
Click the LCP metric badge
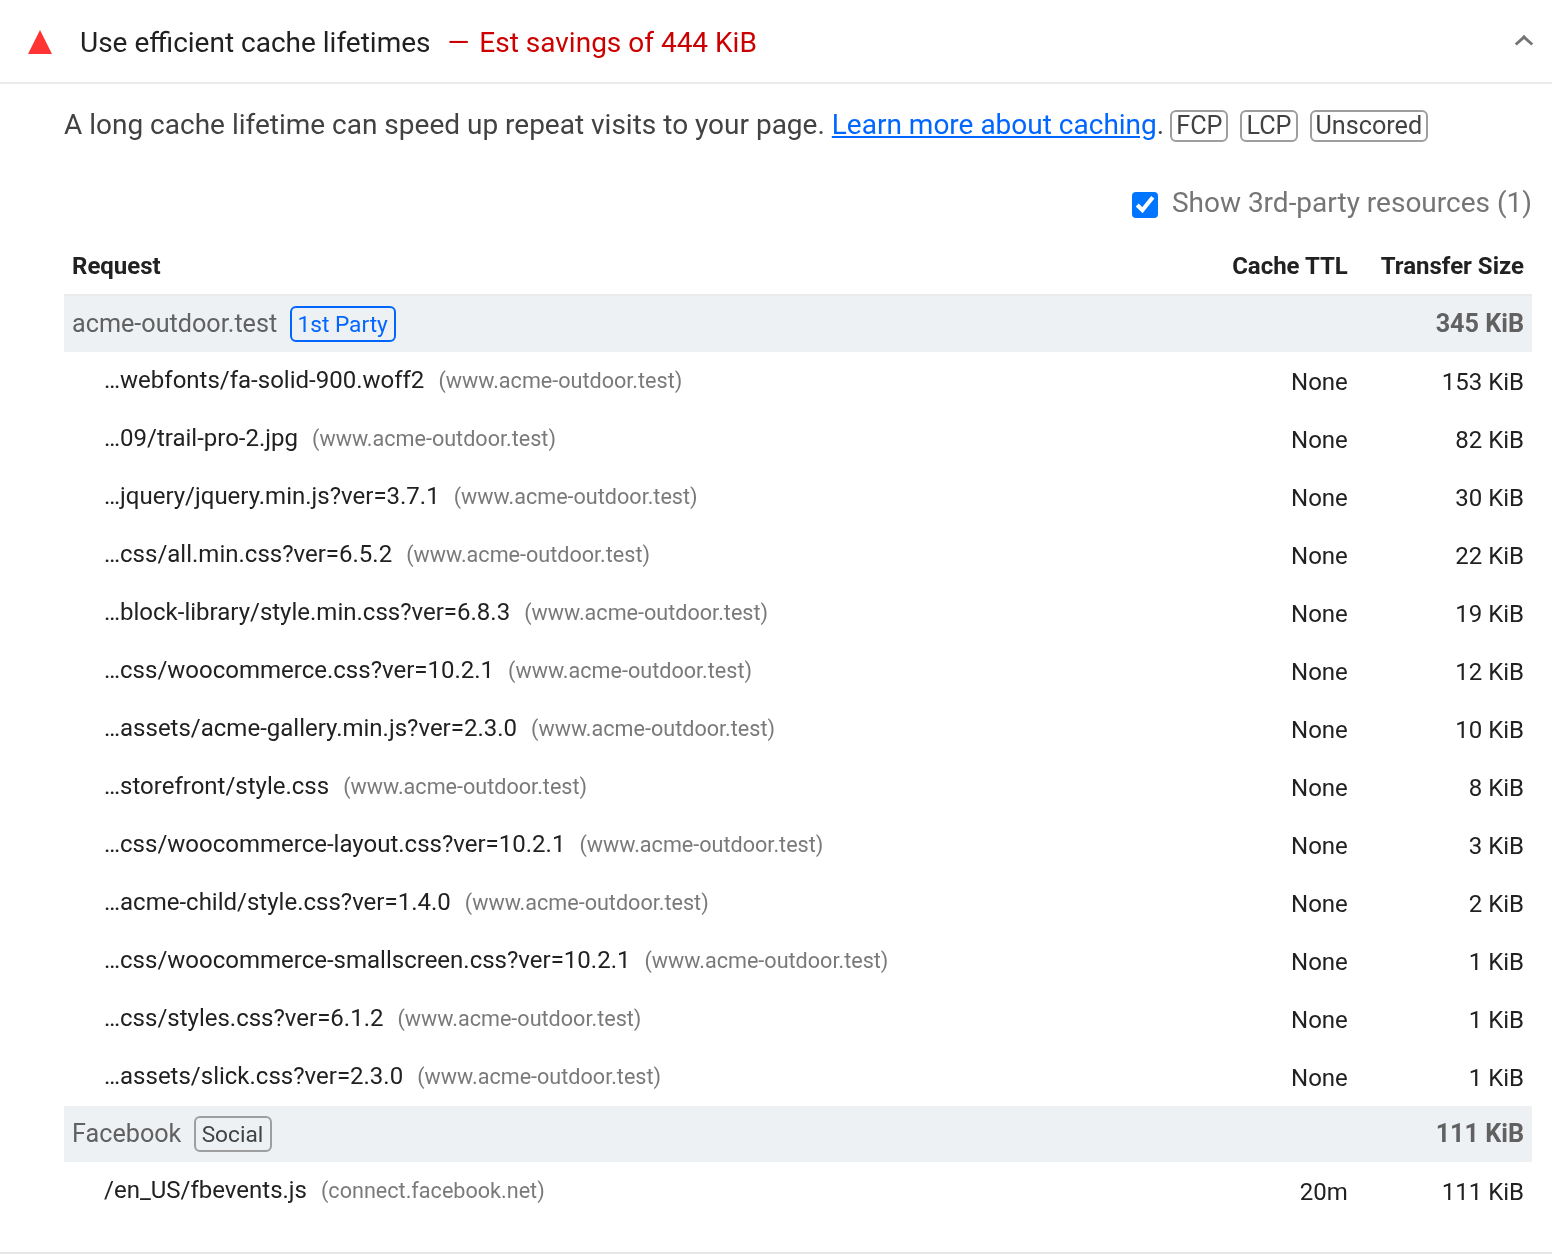tap(1269, 125)
